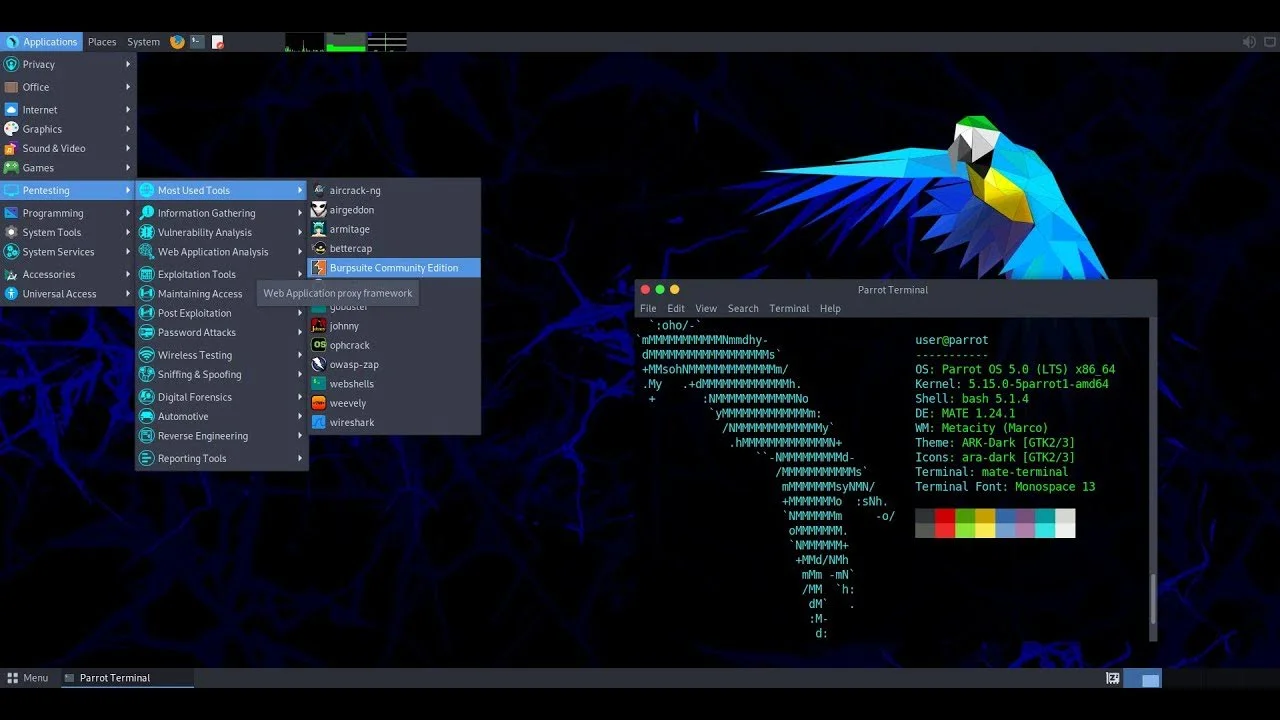Open the Office category icon
Image resolution: width=1280 pixels, height=720 pixels.
coord(12,87)
